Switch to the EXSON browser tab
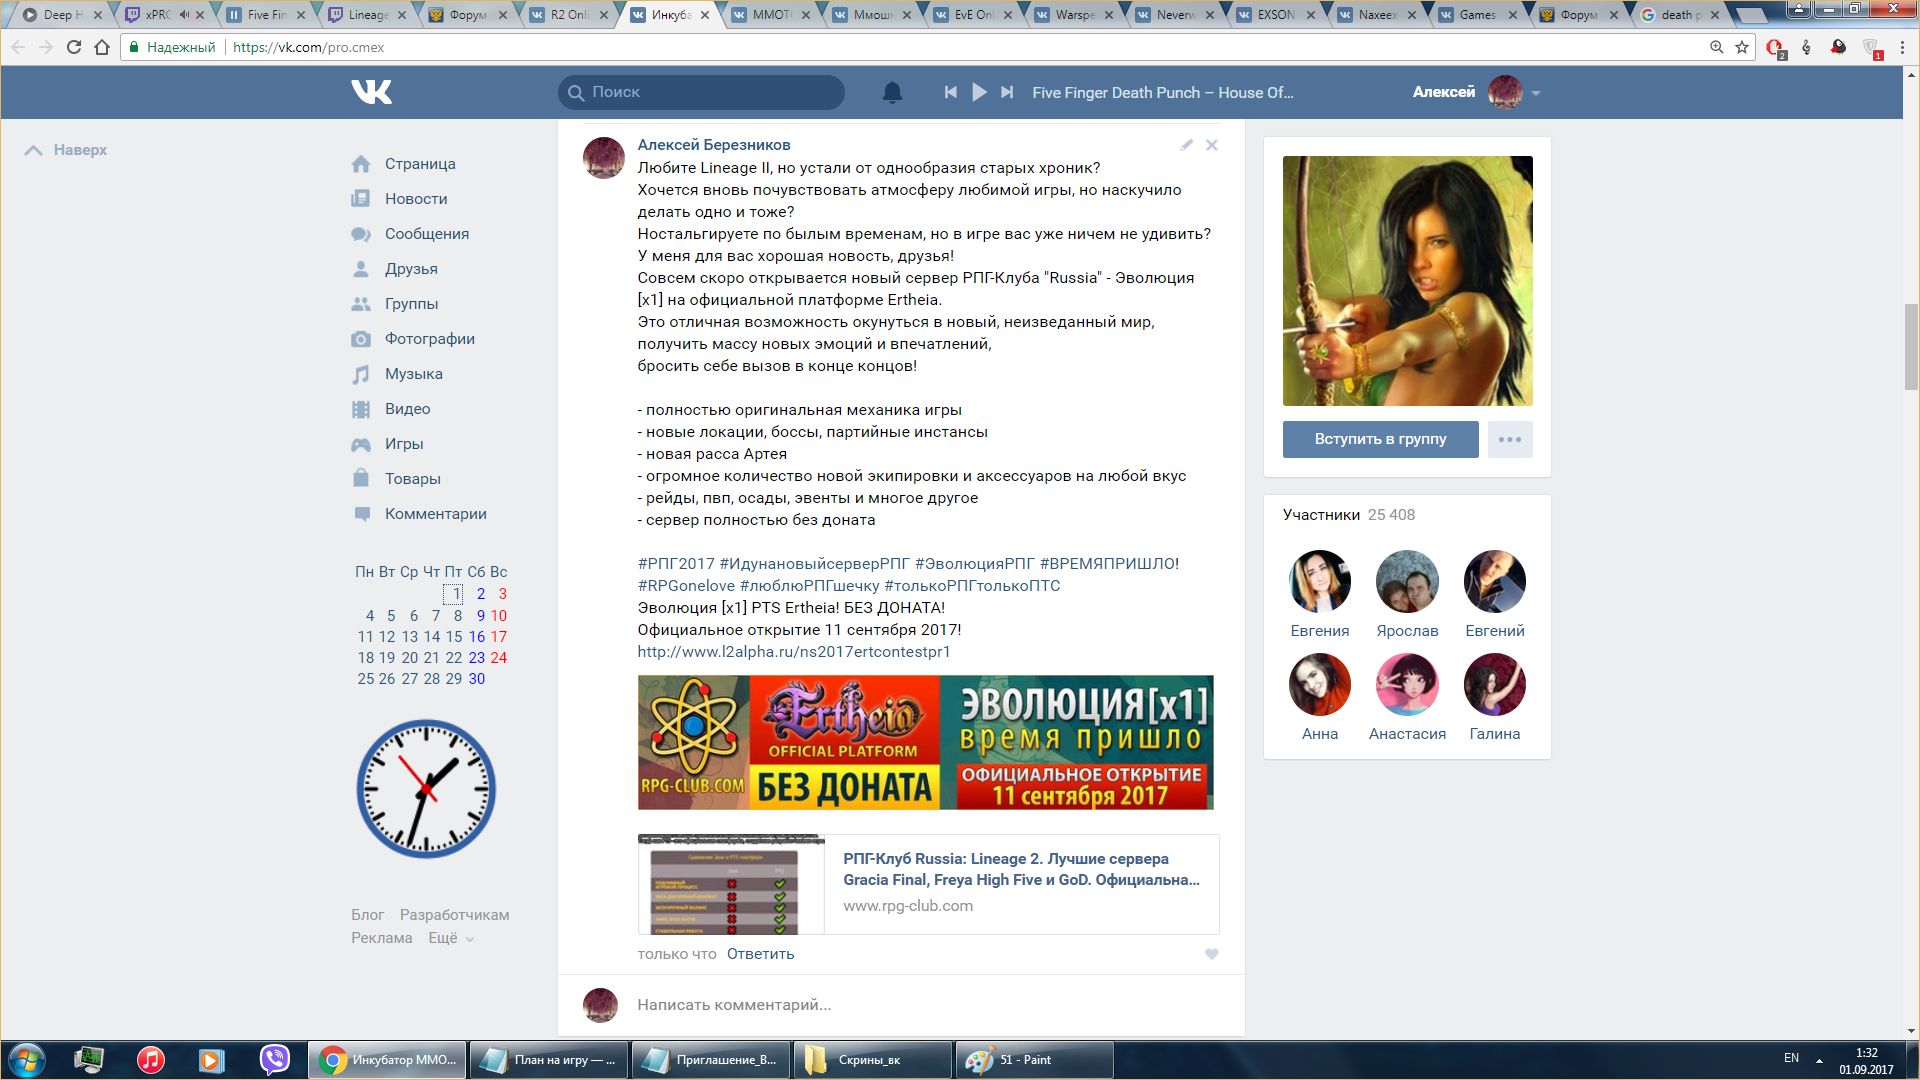The image size is (1920, 1080). [x=1275, y=15]
